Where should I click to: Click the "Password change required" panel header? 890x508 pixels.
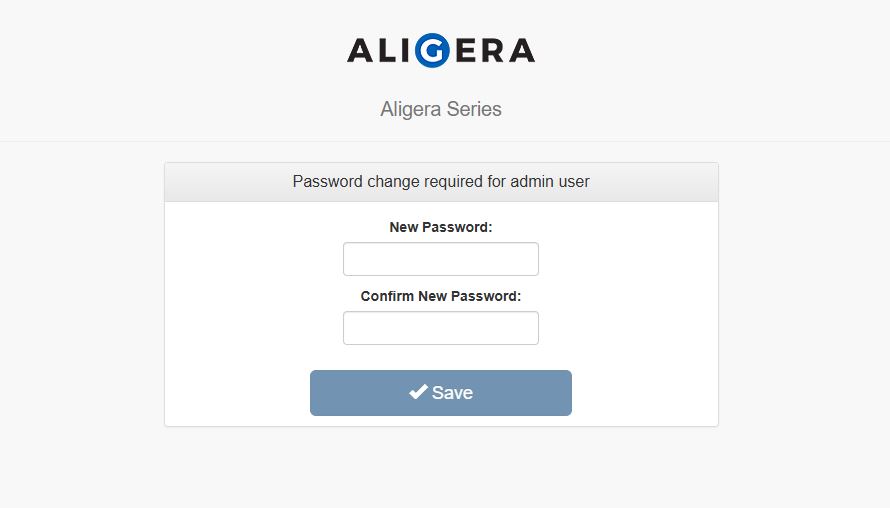tap(441, 182)
